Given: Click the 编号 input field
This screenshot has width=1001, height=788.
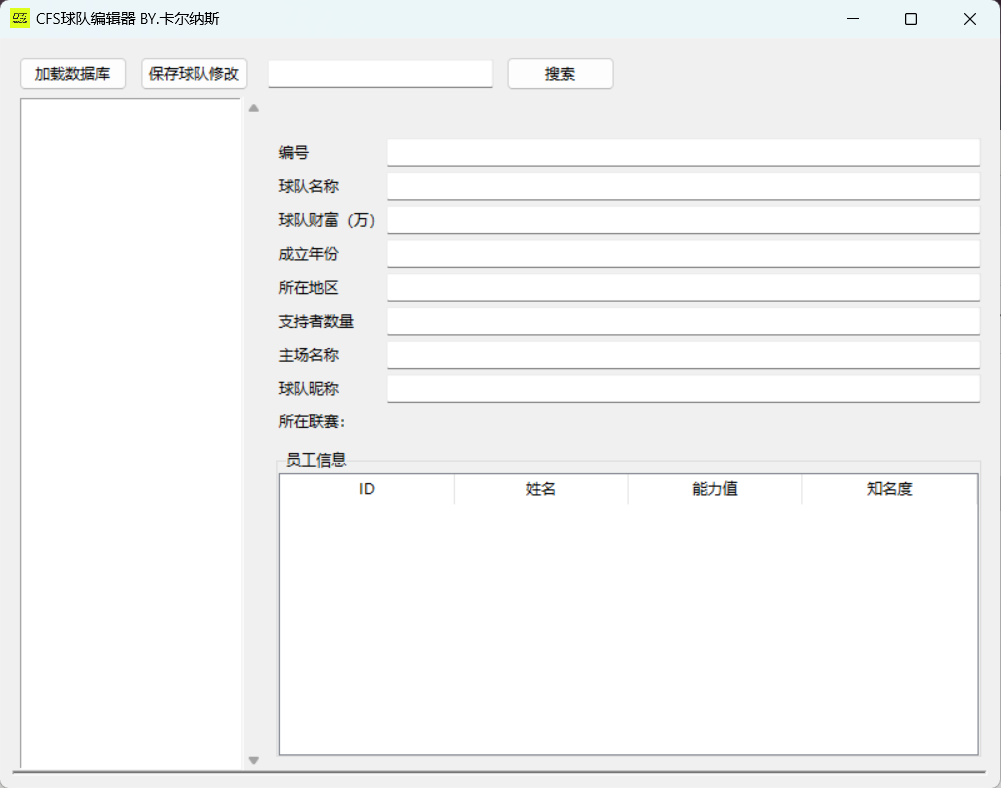Looking at the screenshot, I should [683, 153].
